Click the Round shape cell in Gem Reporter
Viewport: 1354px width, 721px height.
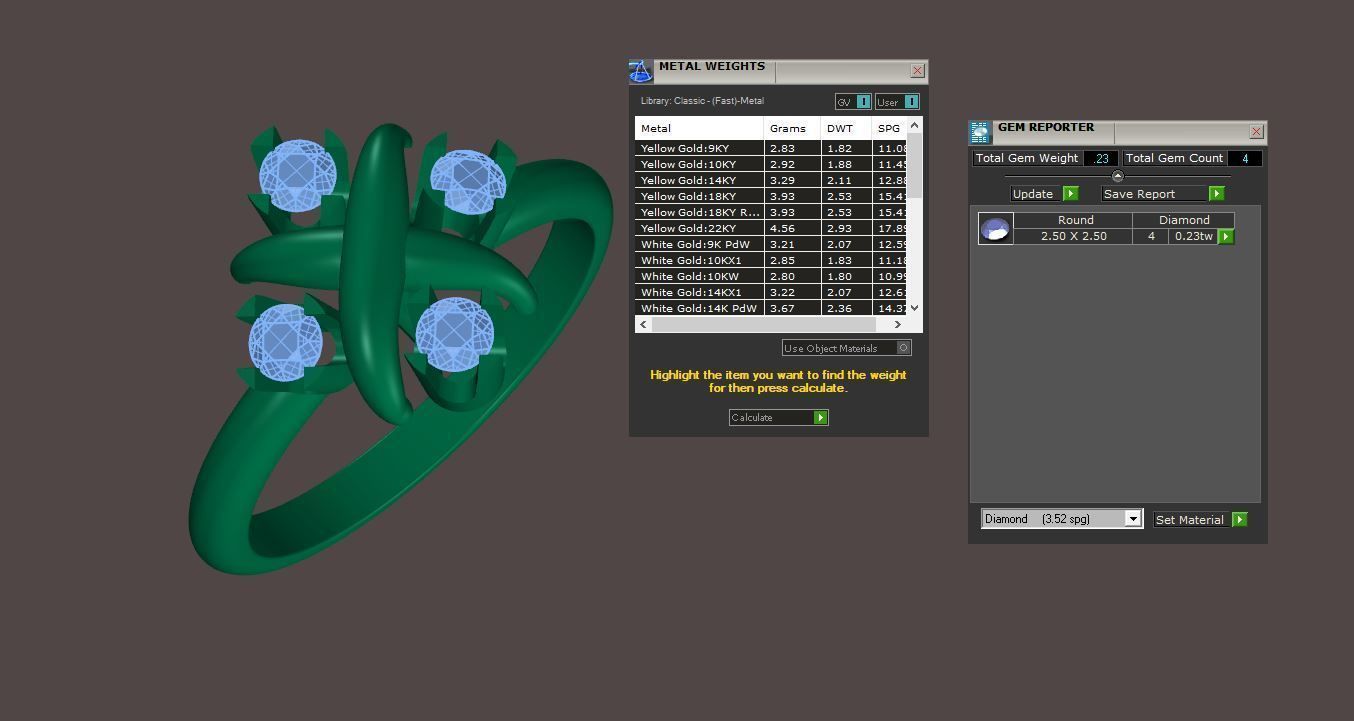[1075, 220]
